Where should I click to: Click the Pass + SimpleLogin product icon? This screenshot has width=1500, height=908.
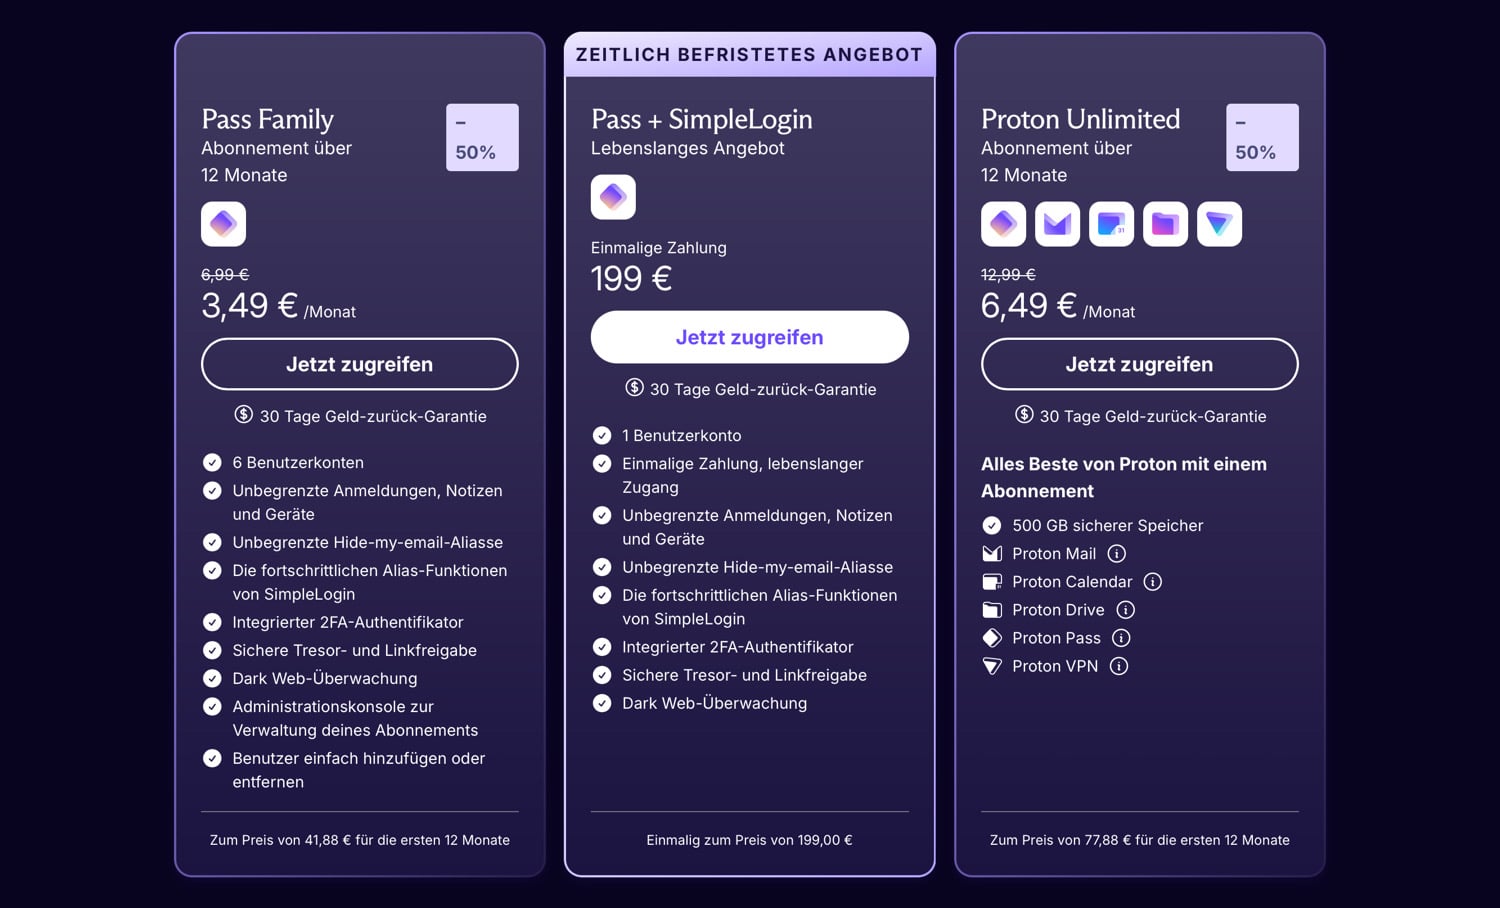pyautogui.click(x=613, y=197)
